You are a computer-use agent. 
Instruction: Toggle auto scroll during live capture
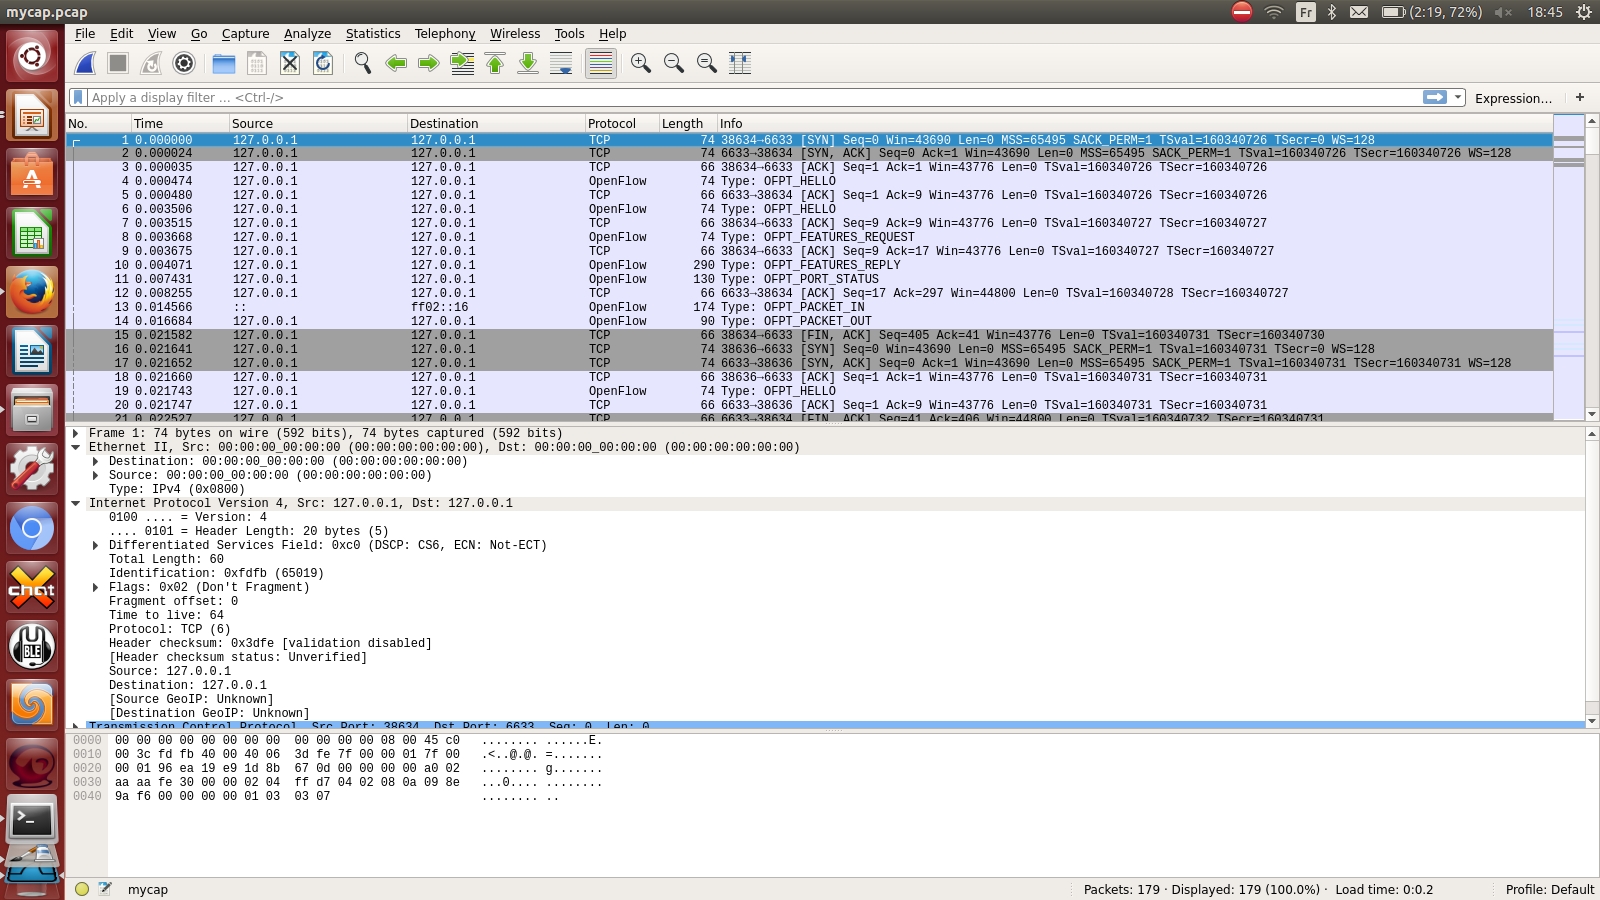(x=561, y=63)
